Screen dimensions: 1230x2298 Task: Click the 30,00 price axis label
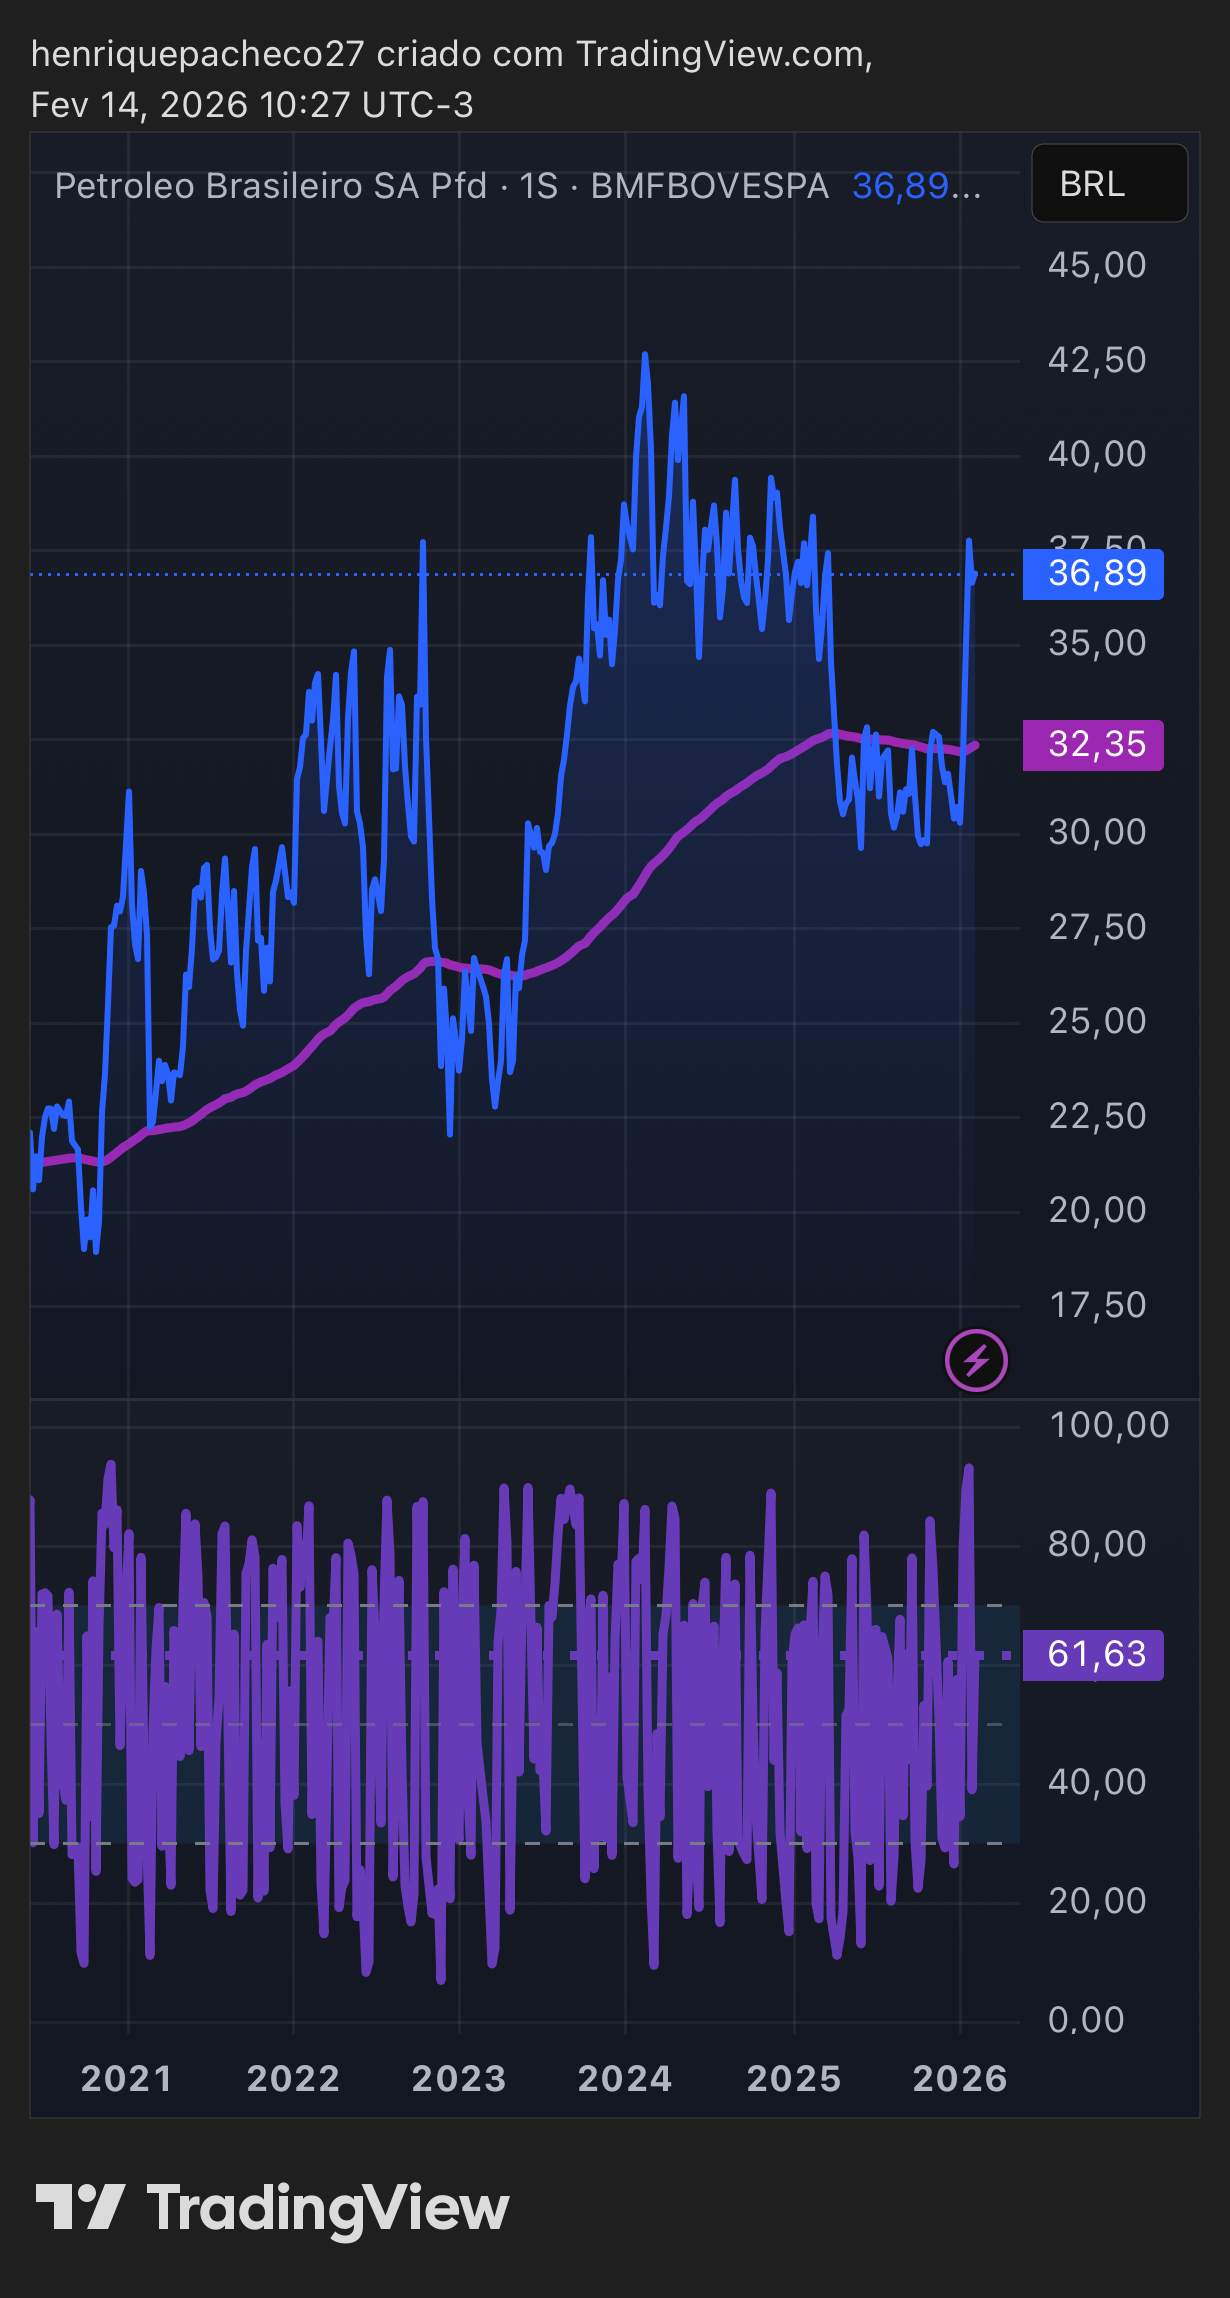(1097, 832)
